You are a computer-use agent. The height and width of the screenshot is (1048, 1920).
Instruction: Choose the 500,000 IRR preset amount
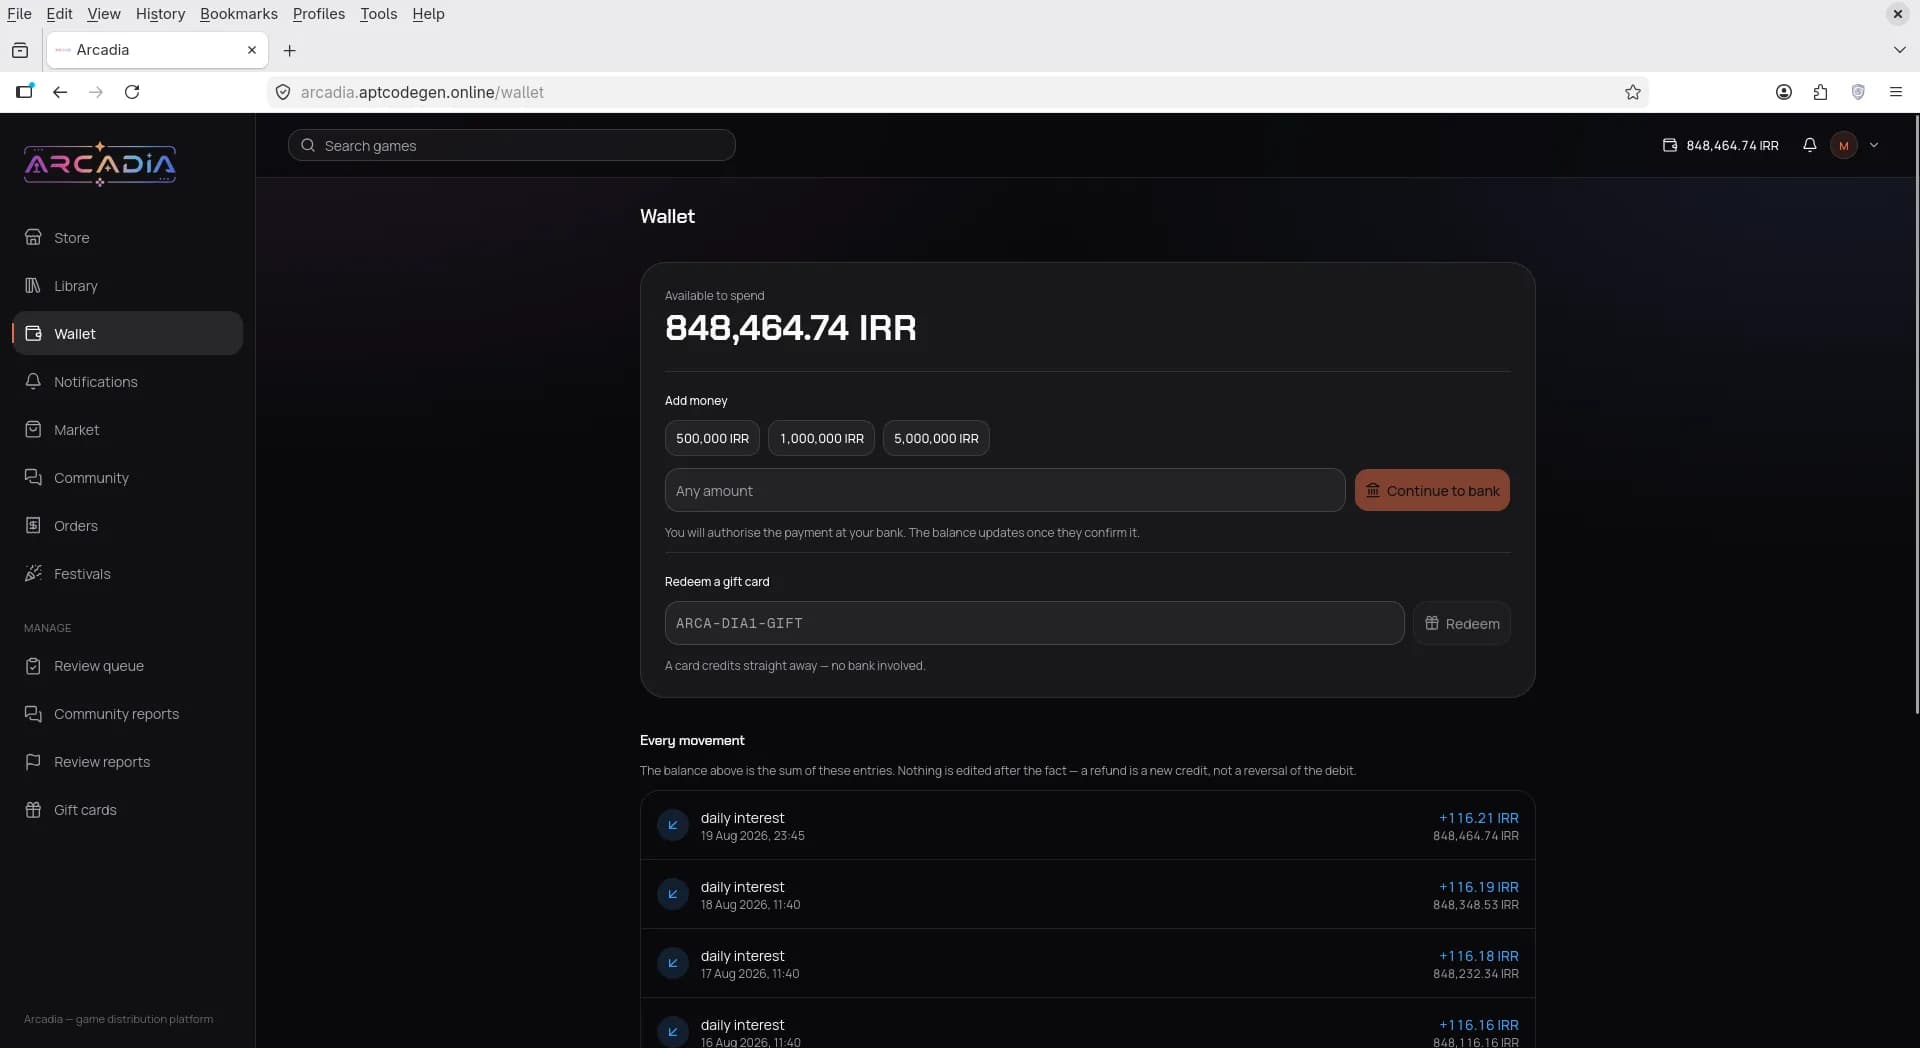[712, 438]
